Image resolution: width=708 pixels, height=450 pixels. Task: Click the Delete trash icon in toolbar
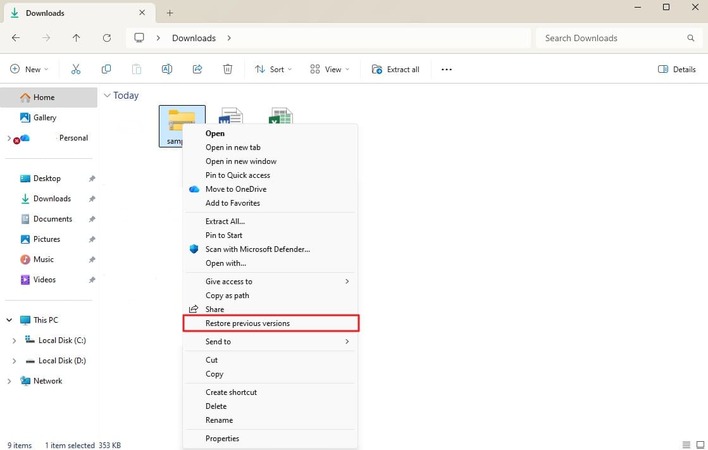[228, 69]
